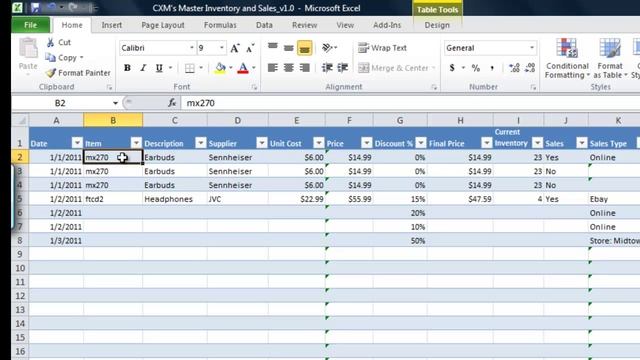
Task: Open the Supplier column filter dropdown
Action: [262, 143]
